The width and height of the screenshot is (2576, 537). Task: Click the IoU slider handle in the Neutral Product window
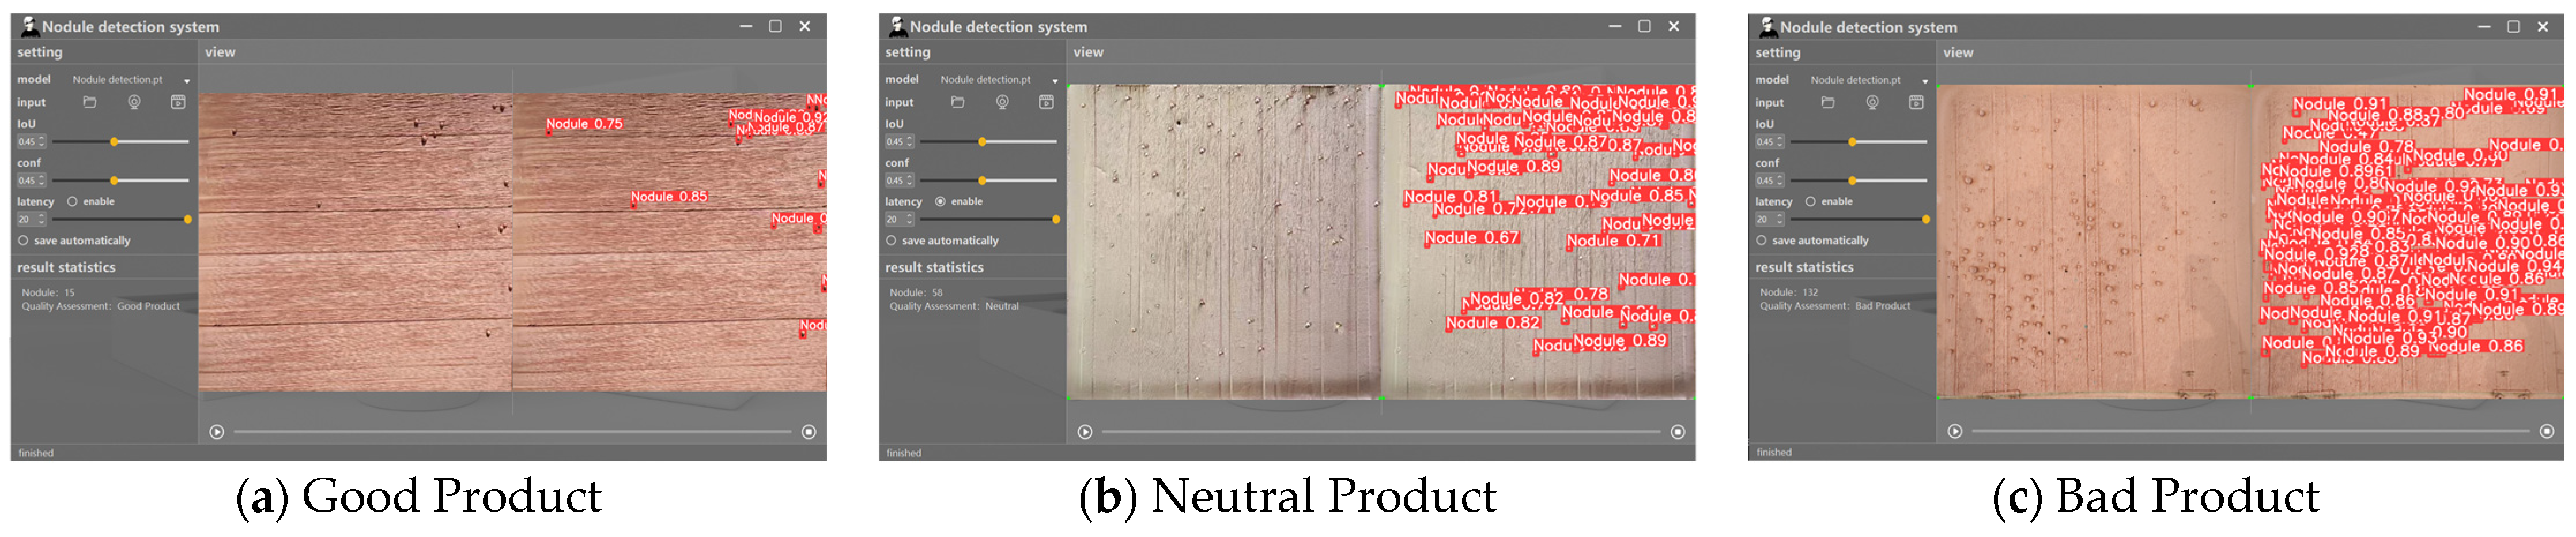[x=982, y=142]
